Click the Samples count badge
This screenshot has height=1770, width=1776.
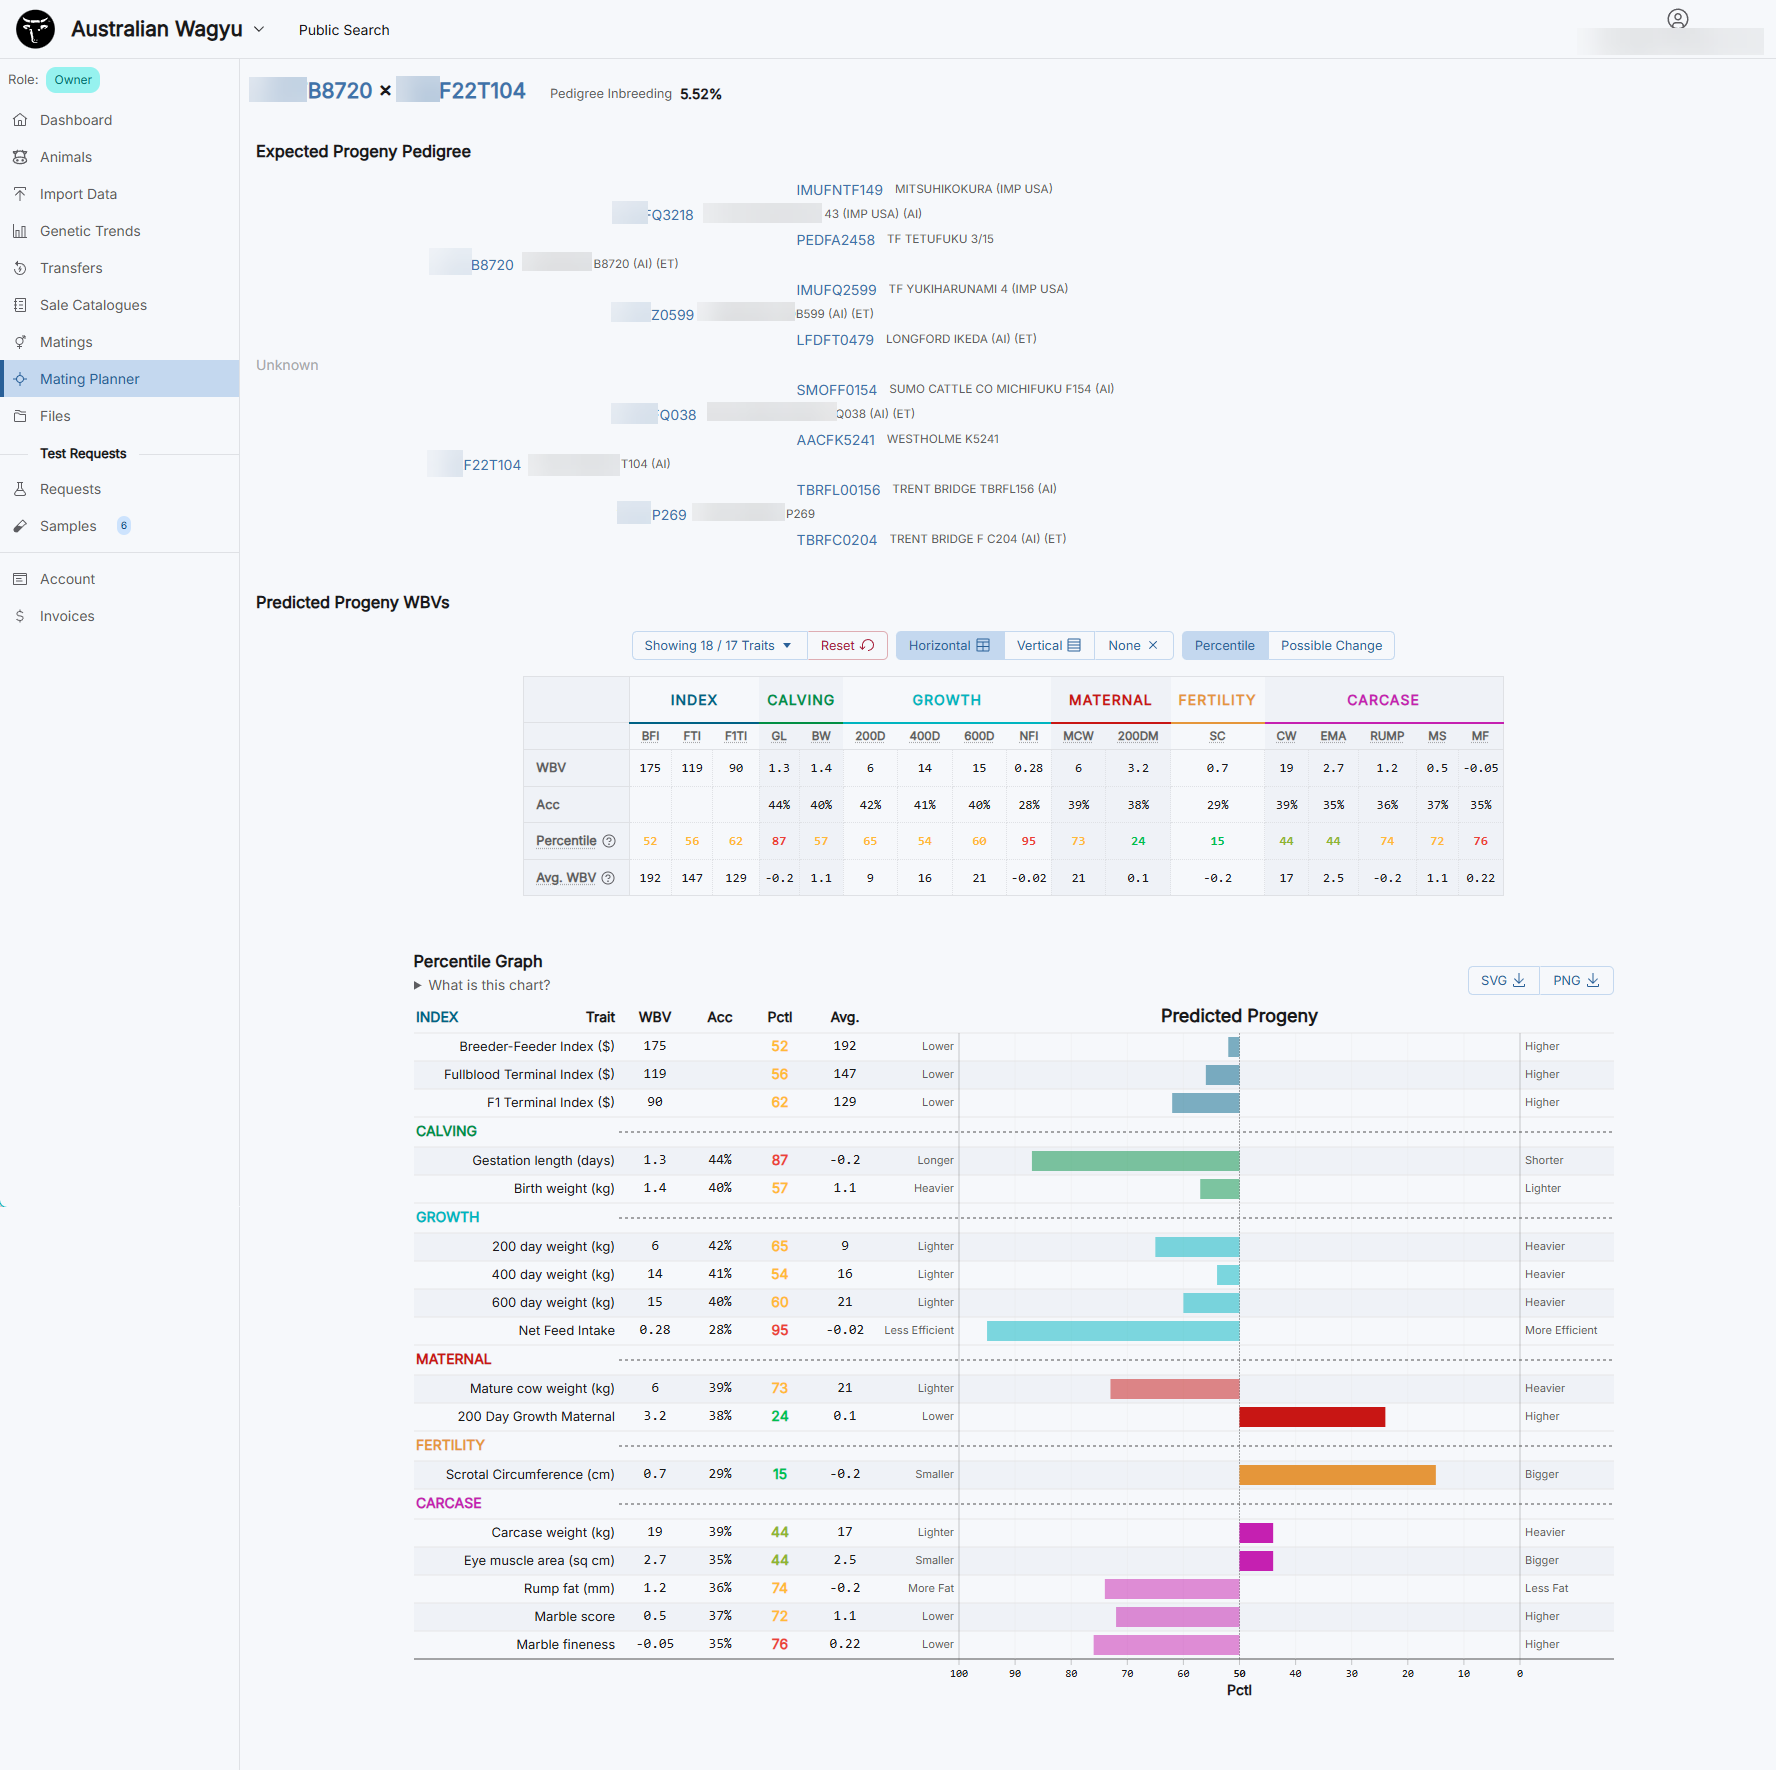124,526
